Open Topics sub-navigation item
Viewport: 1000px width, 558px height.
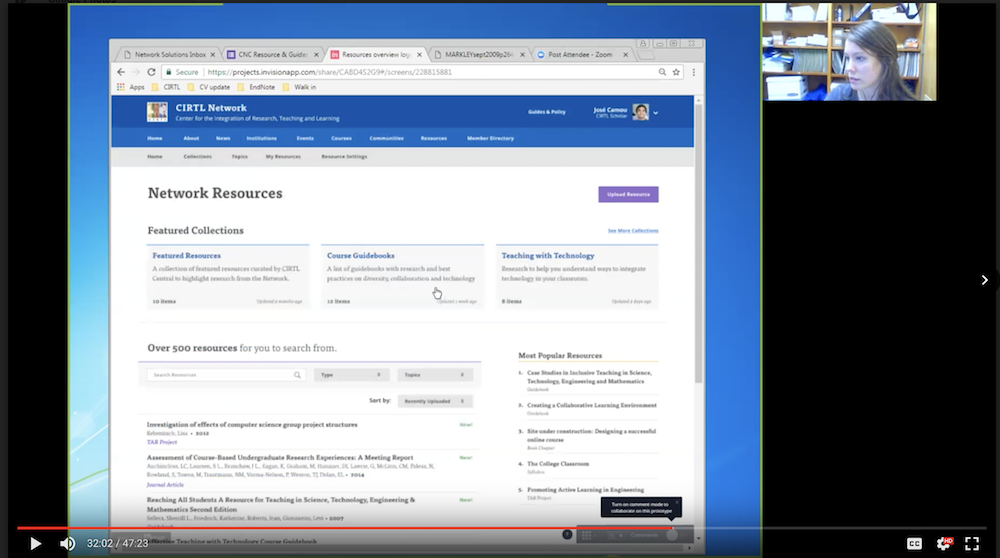240,157
